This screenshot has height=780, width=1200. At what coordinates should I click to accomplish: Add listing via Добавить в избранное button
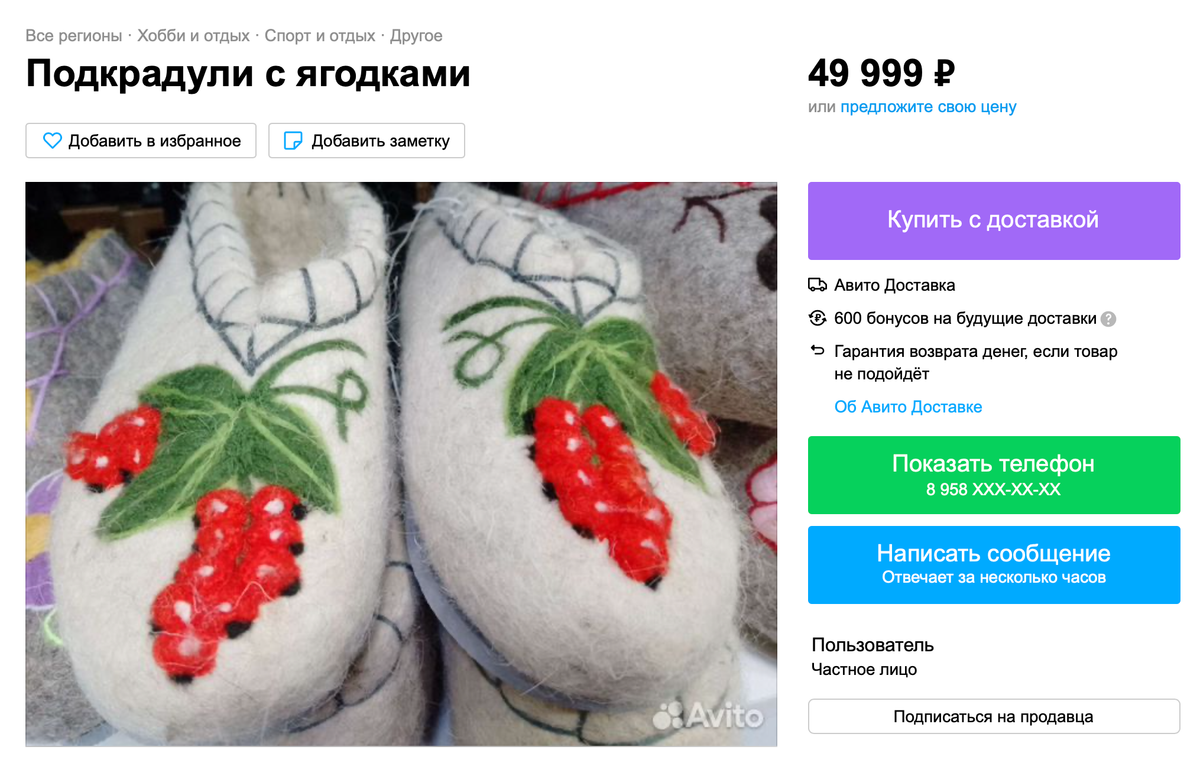coord(141,141)
